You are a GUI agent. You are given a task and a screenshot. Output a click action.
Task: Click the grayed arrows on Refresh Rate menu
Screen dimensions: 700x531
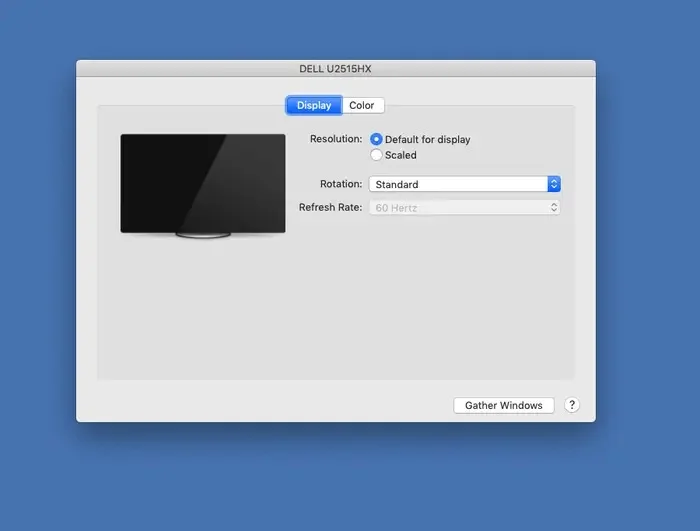tap(554, 208)
